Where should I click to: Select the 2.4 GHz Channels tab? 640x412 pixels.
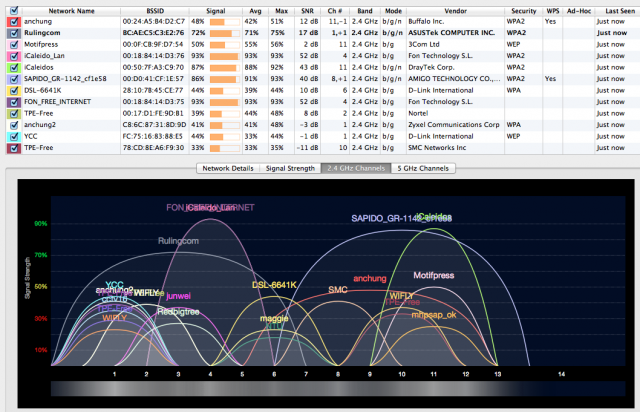356,168
